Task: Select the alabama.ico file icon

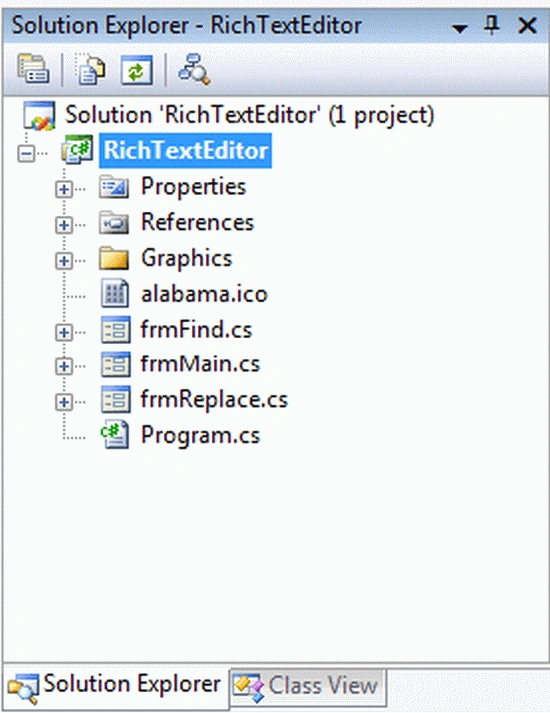Action: (115, 292)
